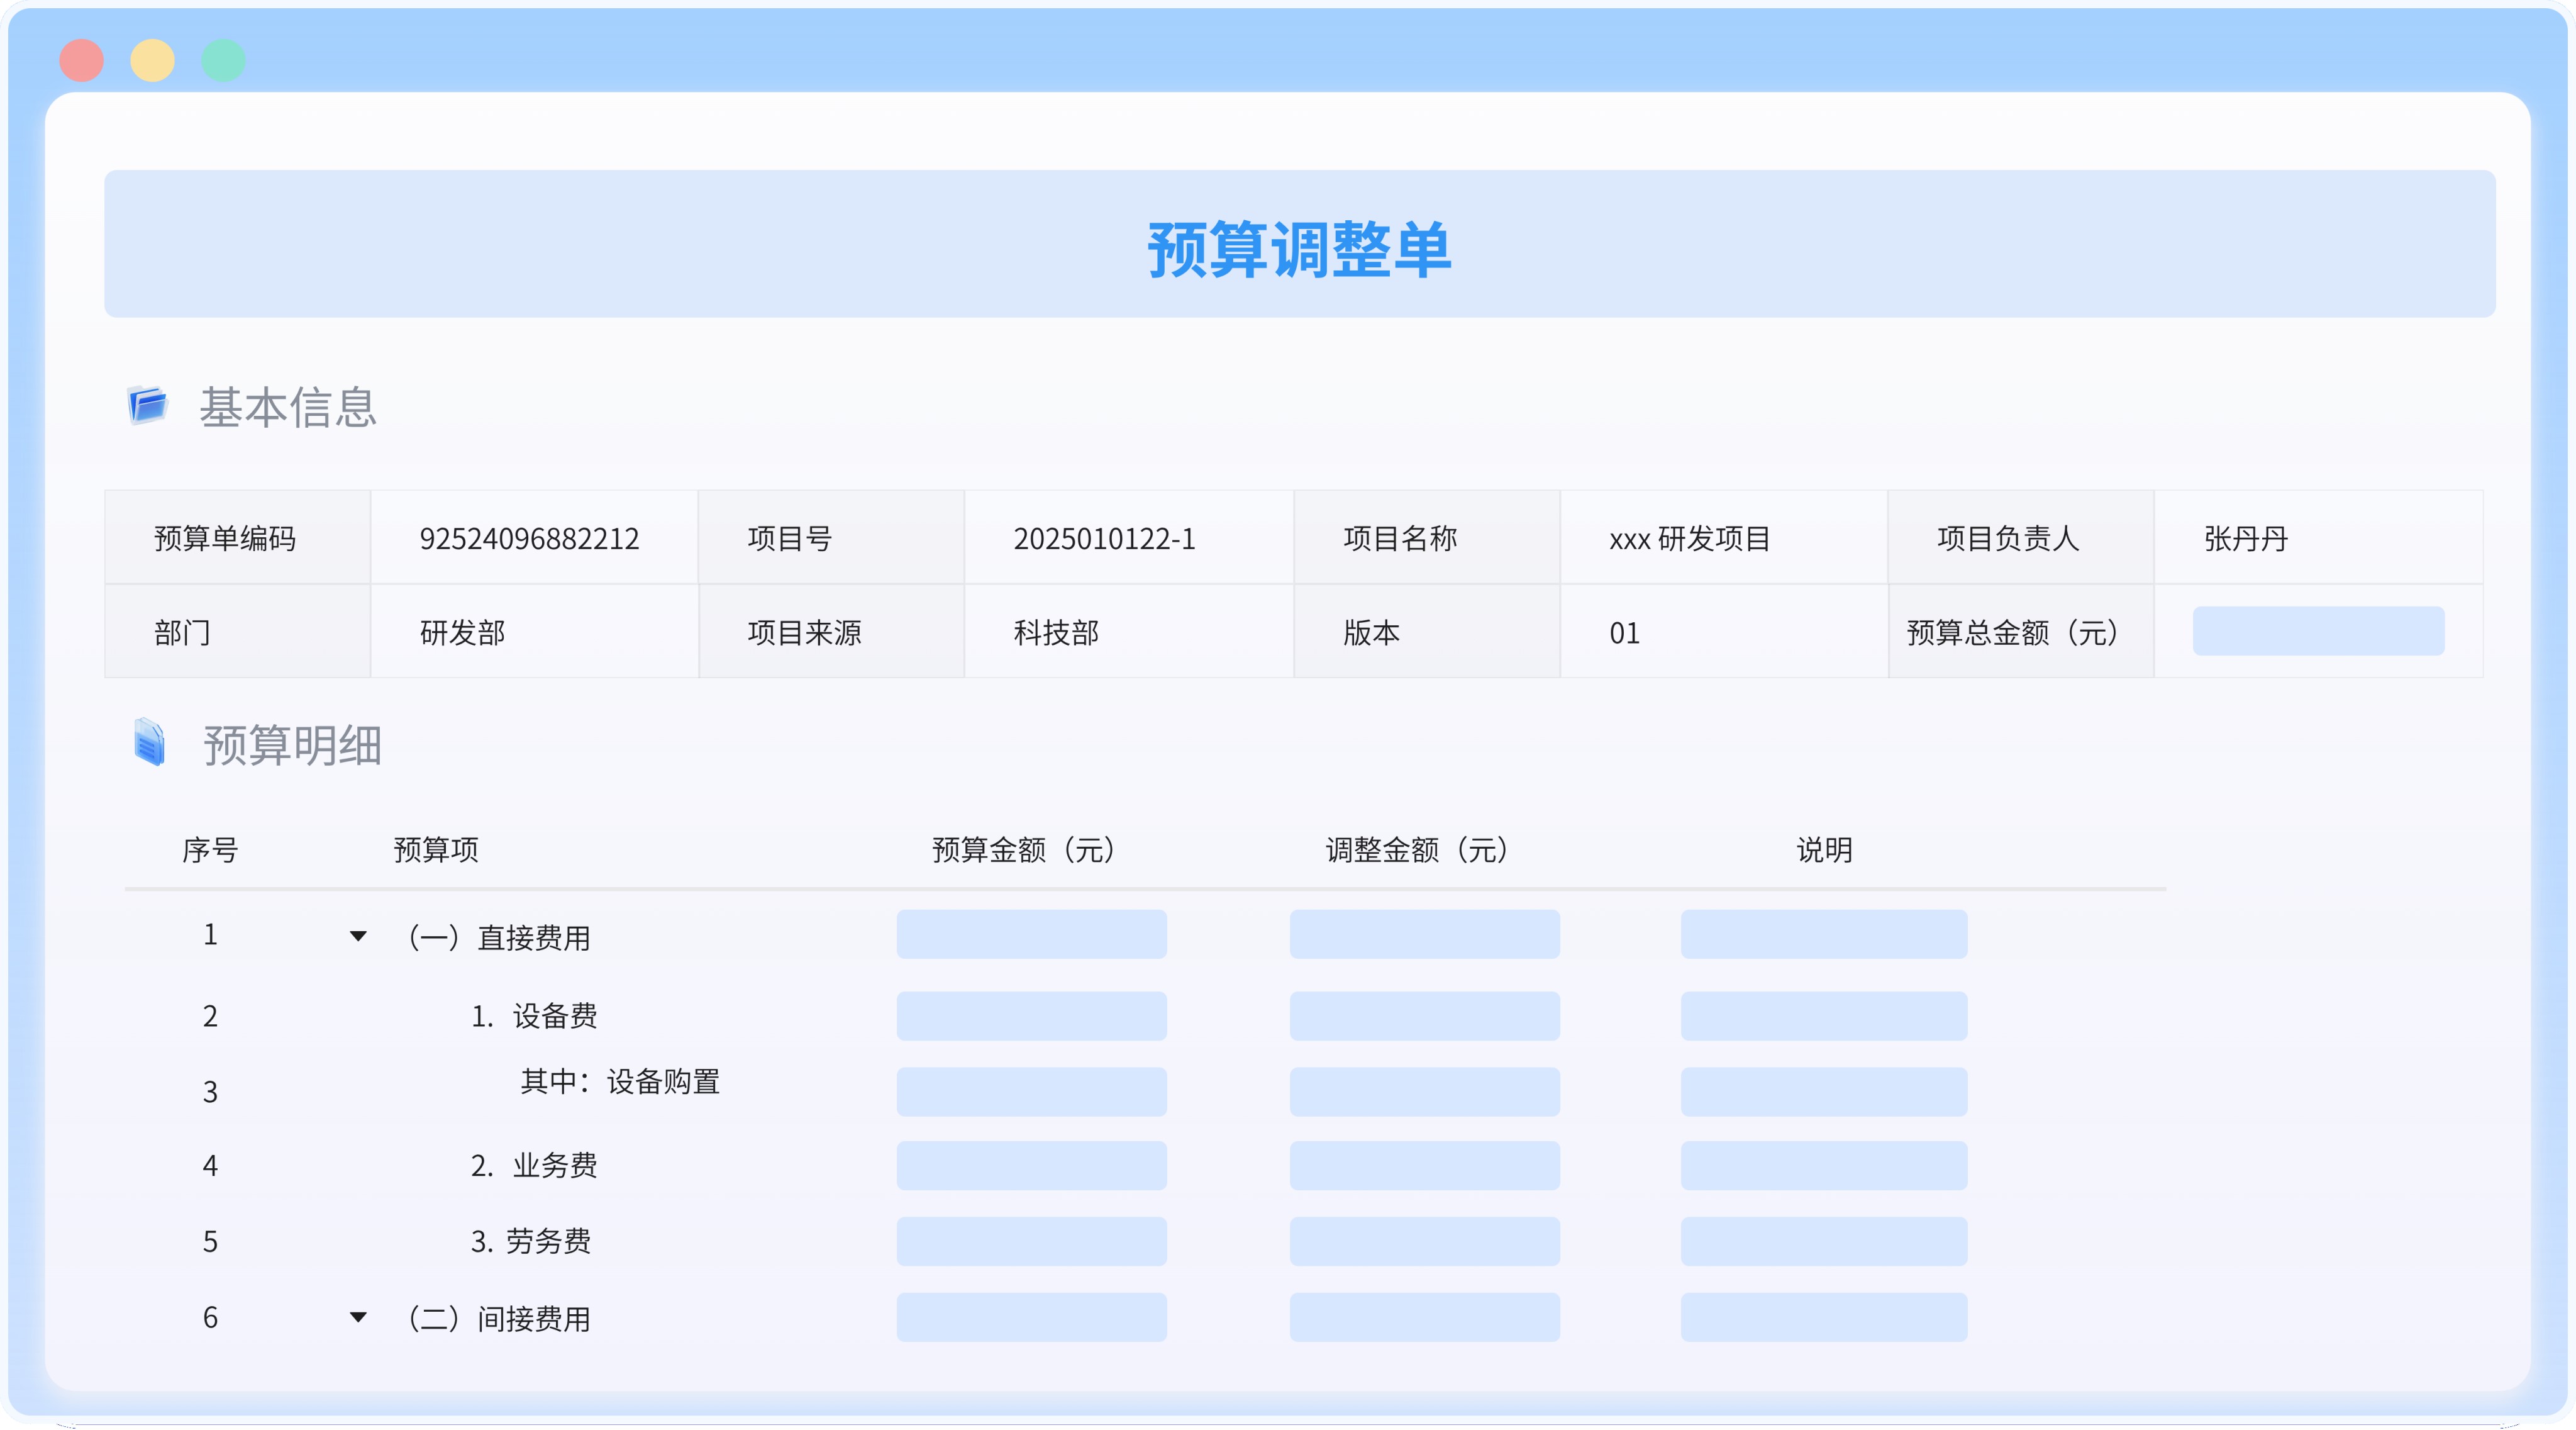Click 说明 field for 间接费用 row
This screenshot has height=1430, width=2576.
click(1824, 1318)
